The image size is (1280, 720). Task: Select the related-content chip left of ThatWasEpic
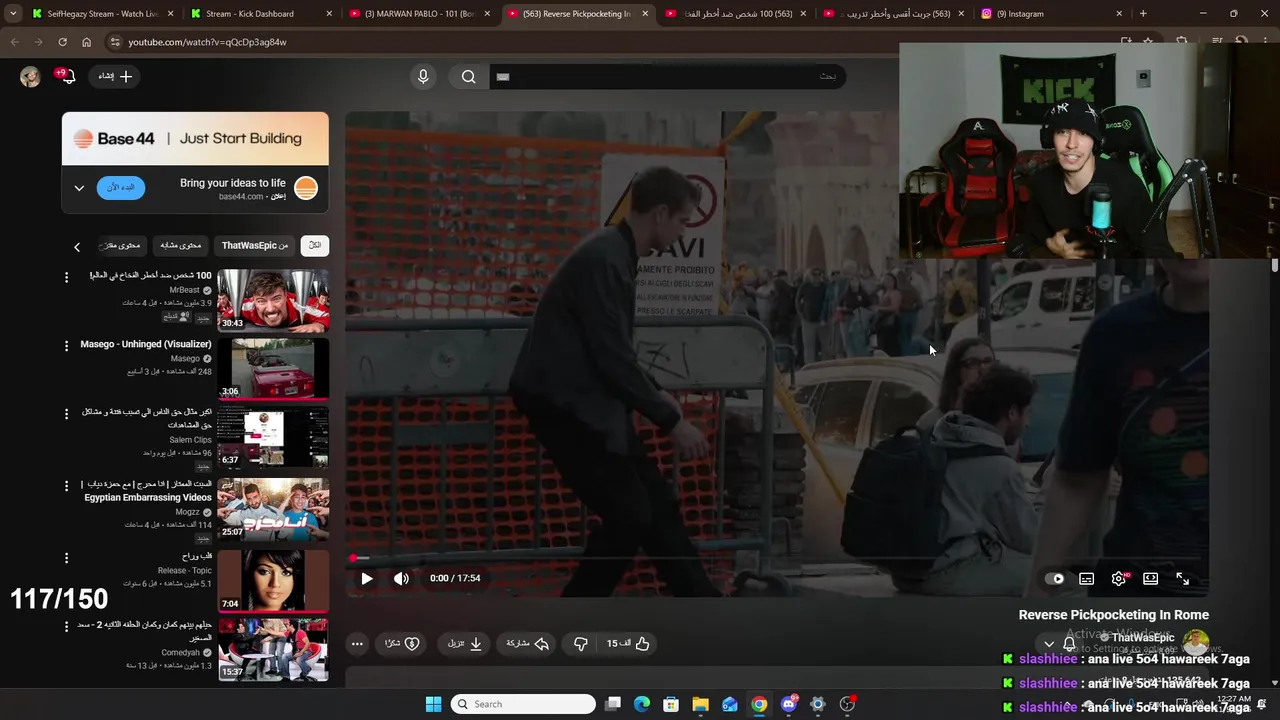point(181,245)
